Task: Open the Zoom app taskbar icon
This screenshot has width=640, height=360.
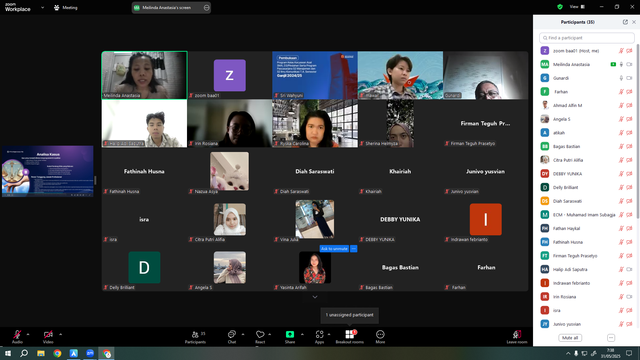Action: (90, 353)
